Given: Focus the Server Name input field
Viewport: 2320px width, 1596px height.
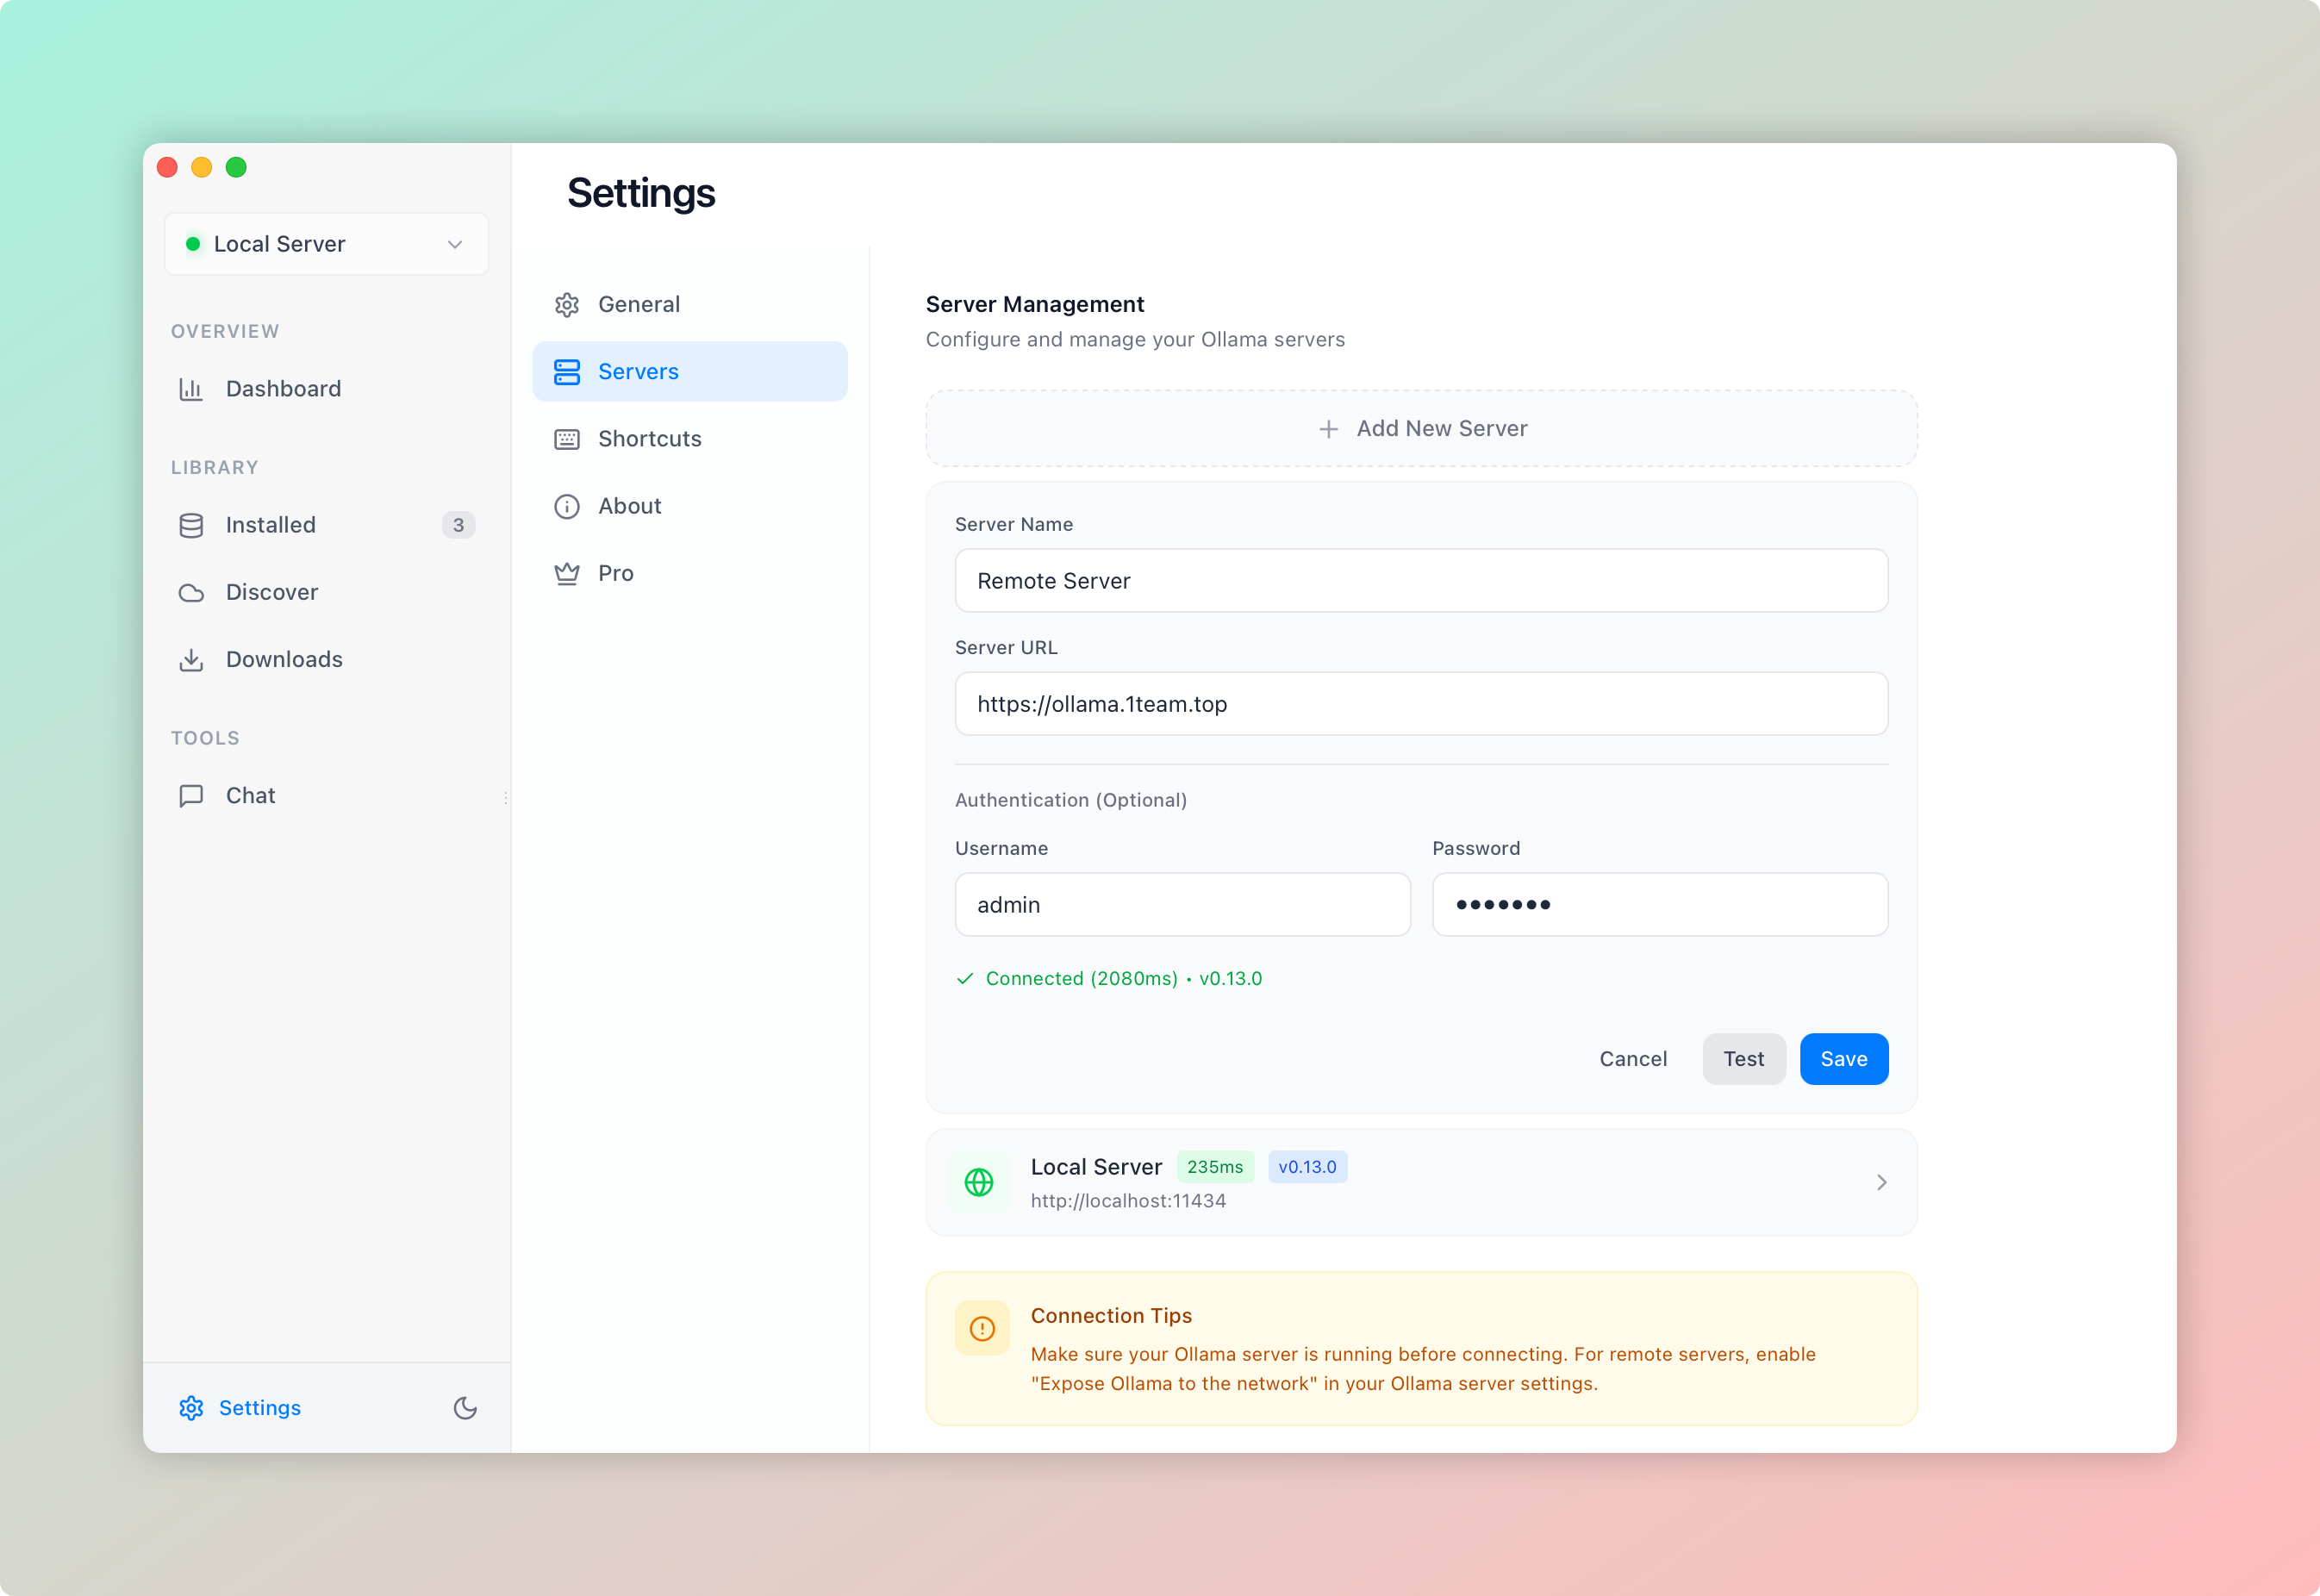Looking at the screenshot, I should pos(1421,580).
